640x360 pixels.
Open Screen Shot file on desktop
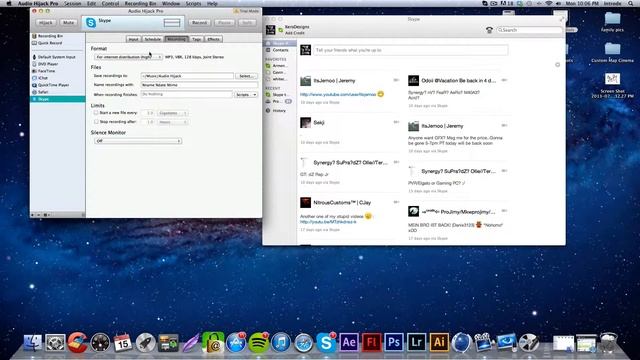(612, 85)
